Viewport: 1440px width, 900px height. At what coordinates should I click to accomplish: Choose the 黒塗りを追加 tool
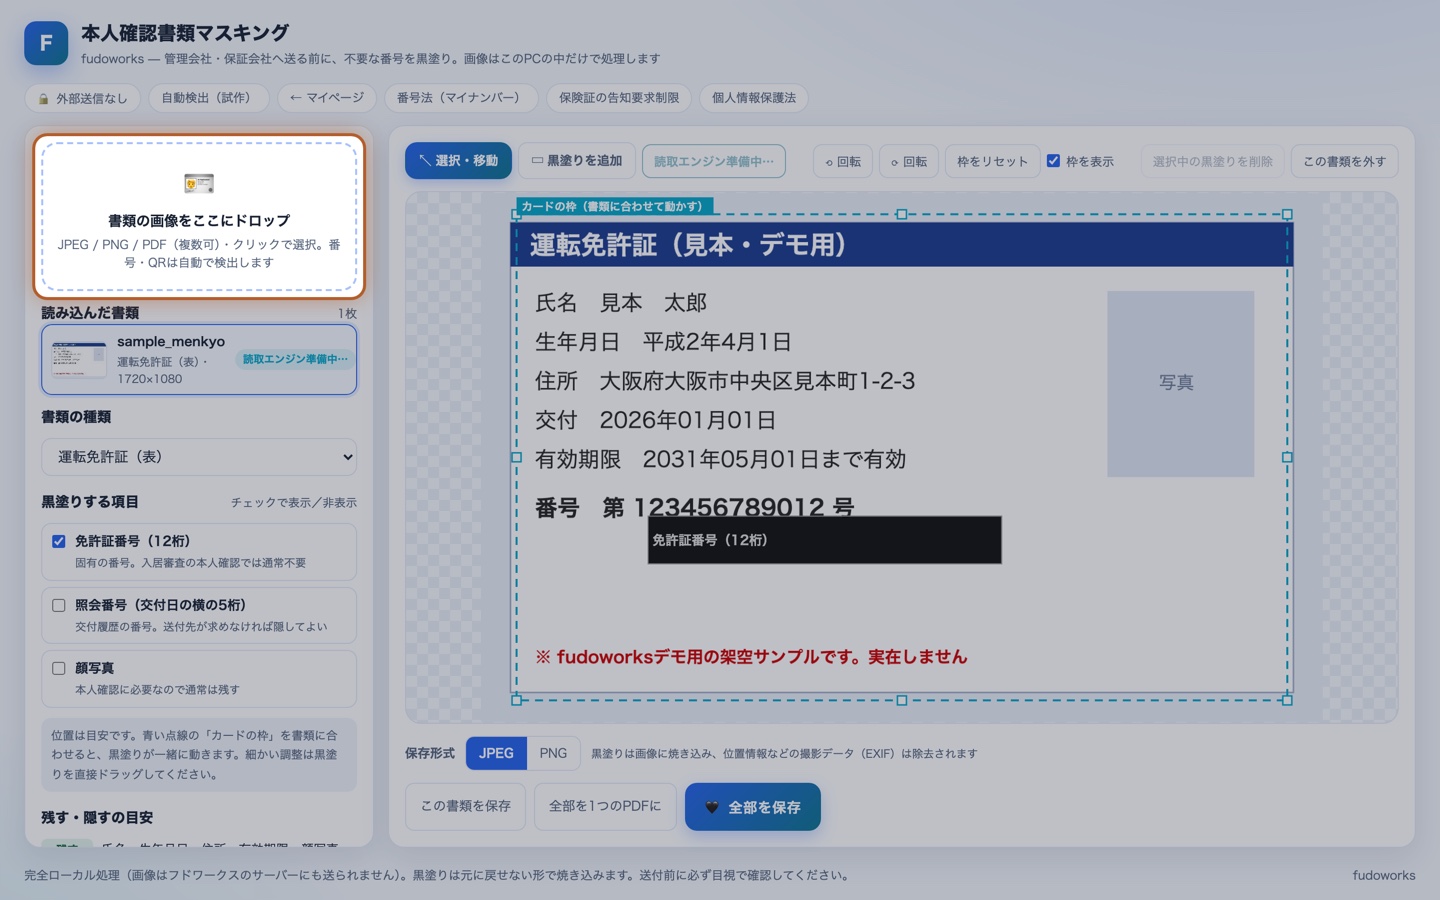pos(577,161)
